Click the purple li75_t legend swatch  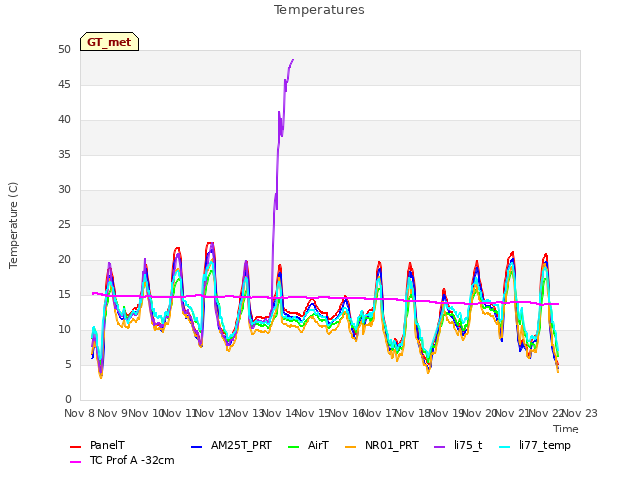(440, 447)
